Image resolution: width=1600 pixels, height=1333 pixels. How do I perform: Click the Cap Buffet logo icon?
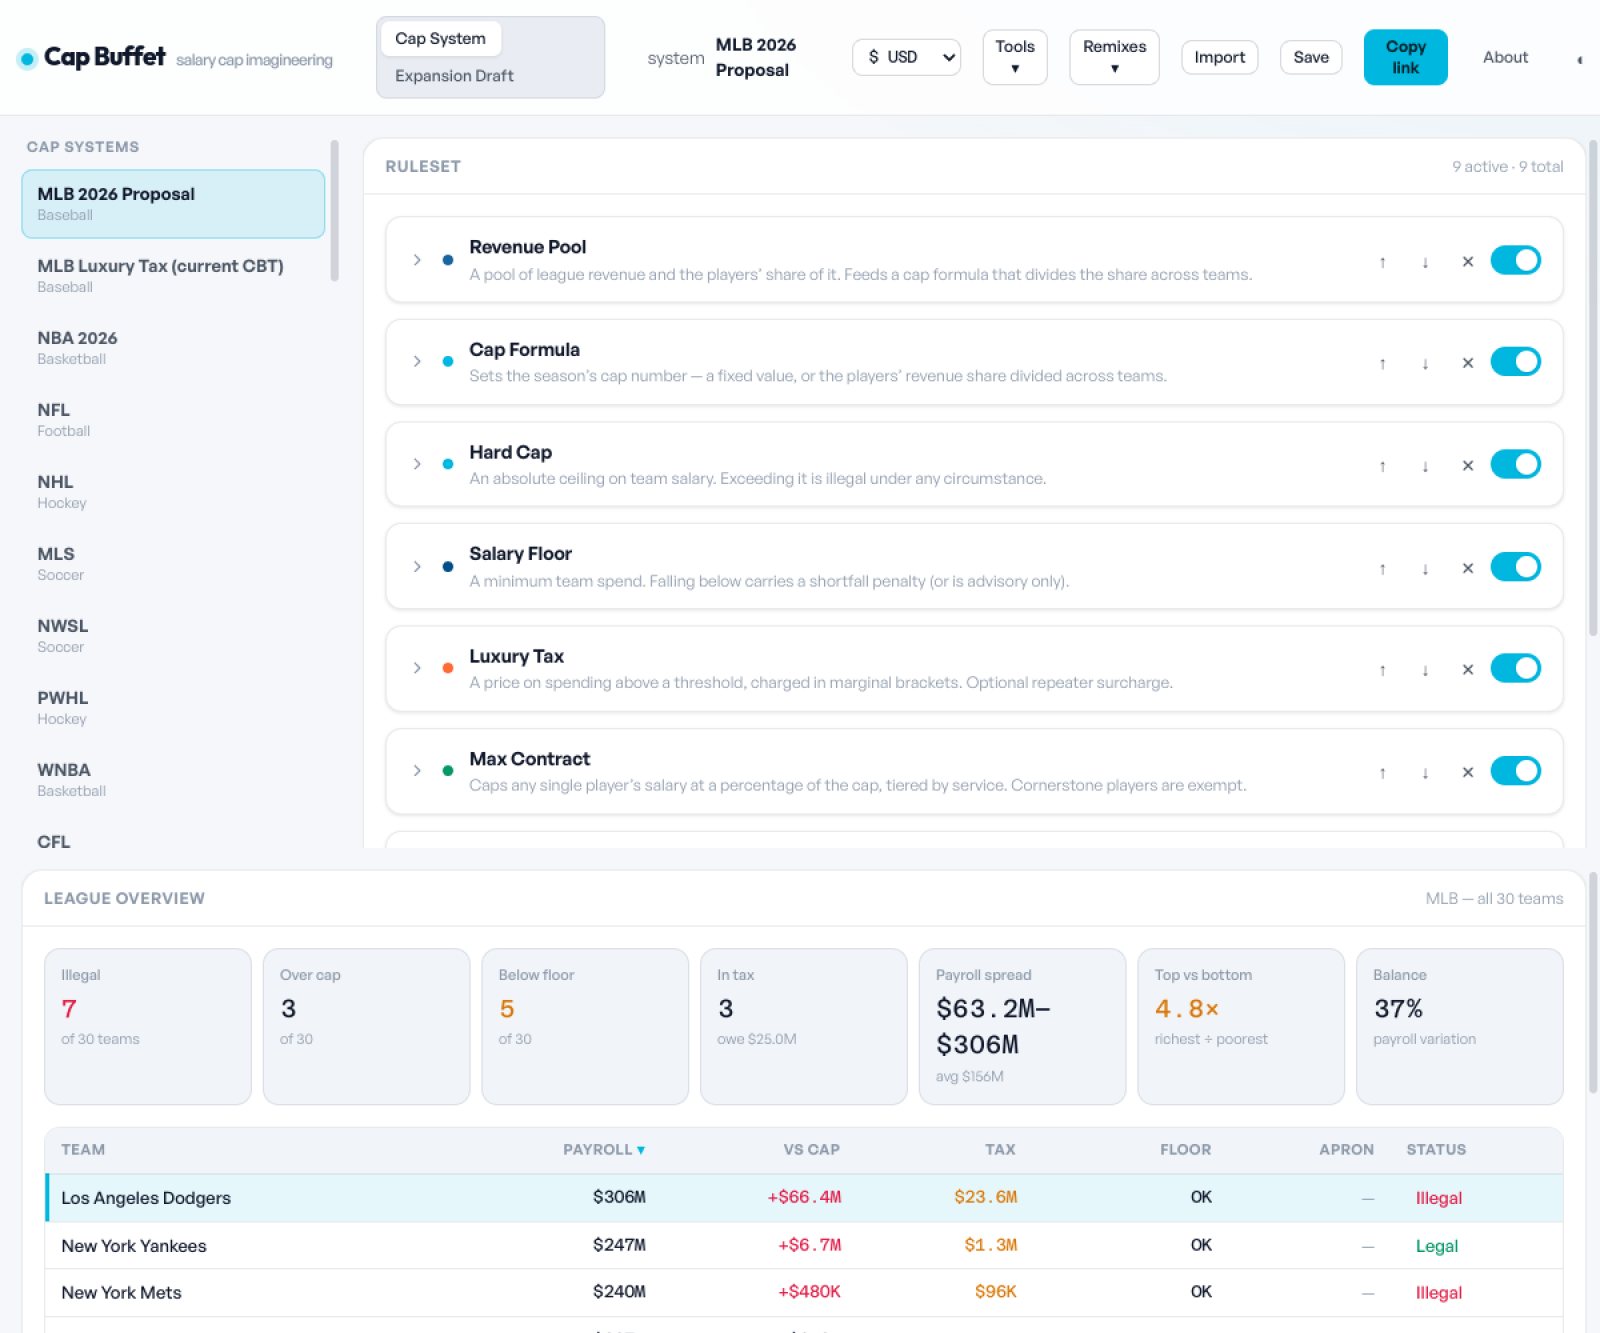tap(27, 59)
